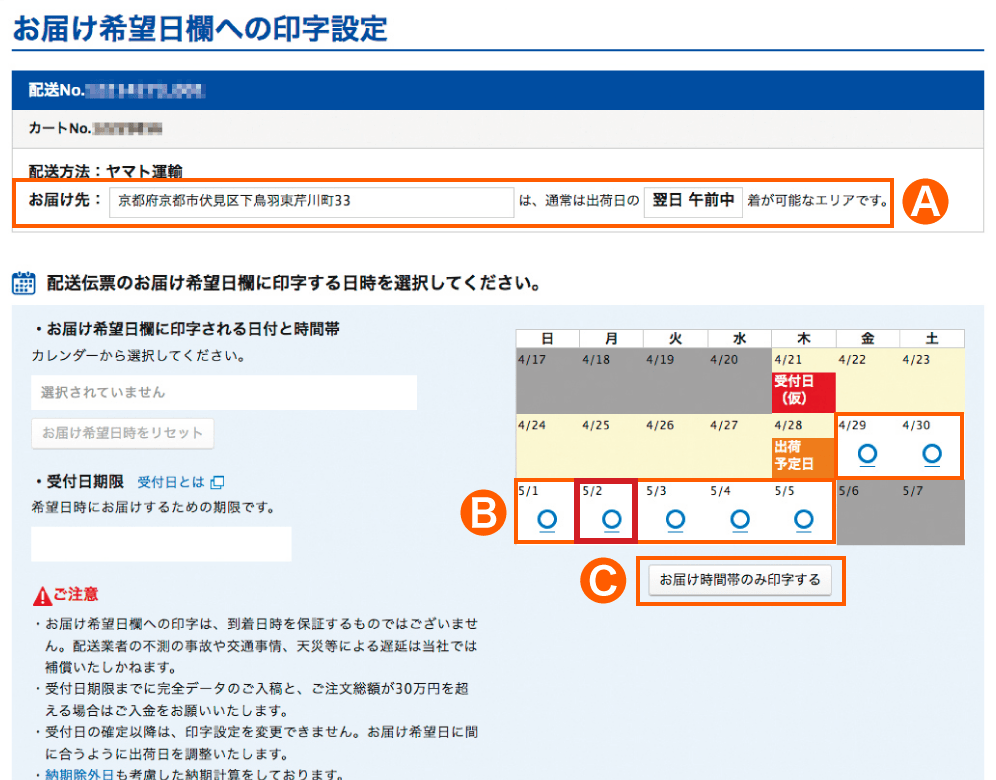Choose the 5/1 delivery date circle

click(546, 519)
